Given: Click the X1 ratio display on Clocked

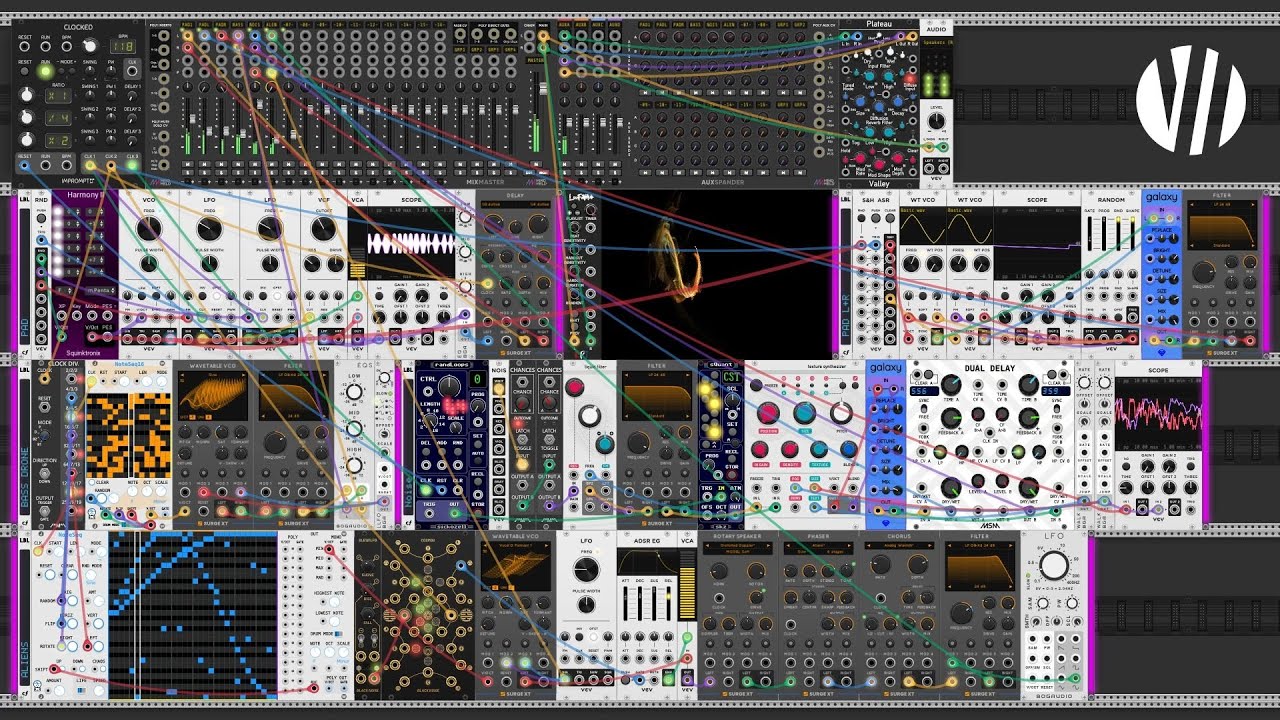Looking at the screenshot, I should pyautogui.click(x=58, y=94).
